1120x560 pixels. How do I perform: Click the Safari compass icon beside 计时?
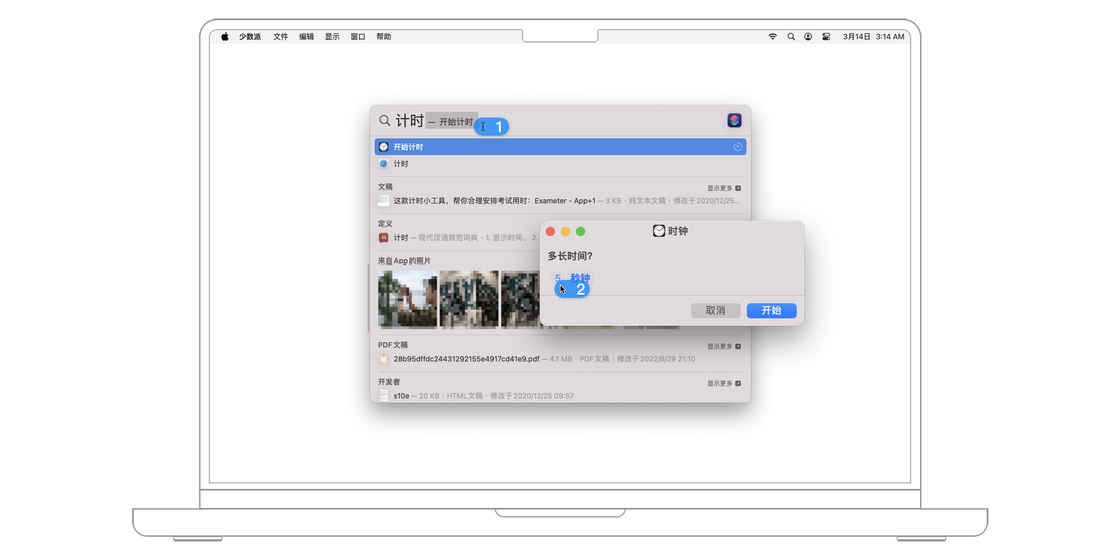(384, 164)
